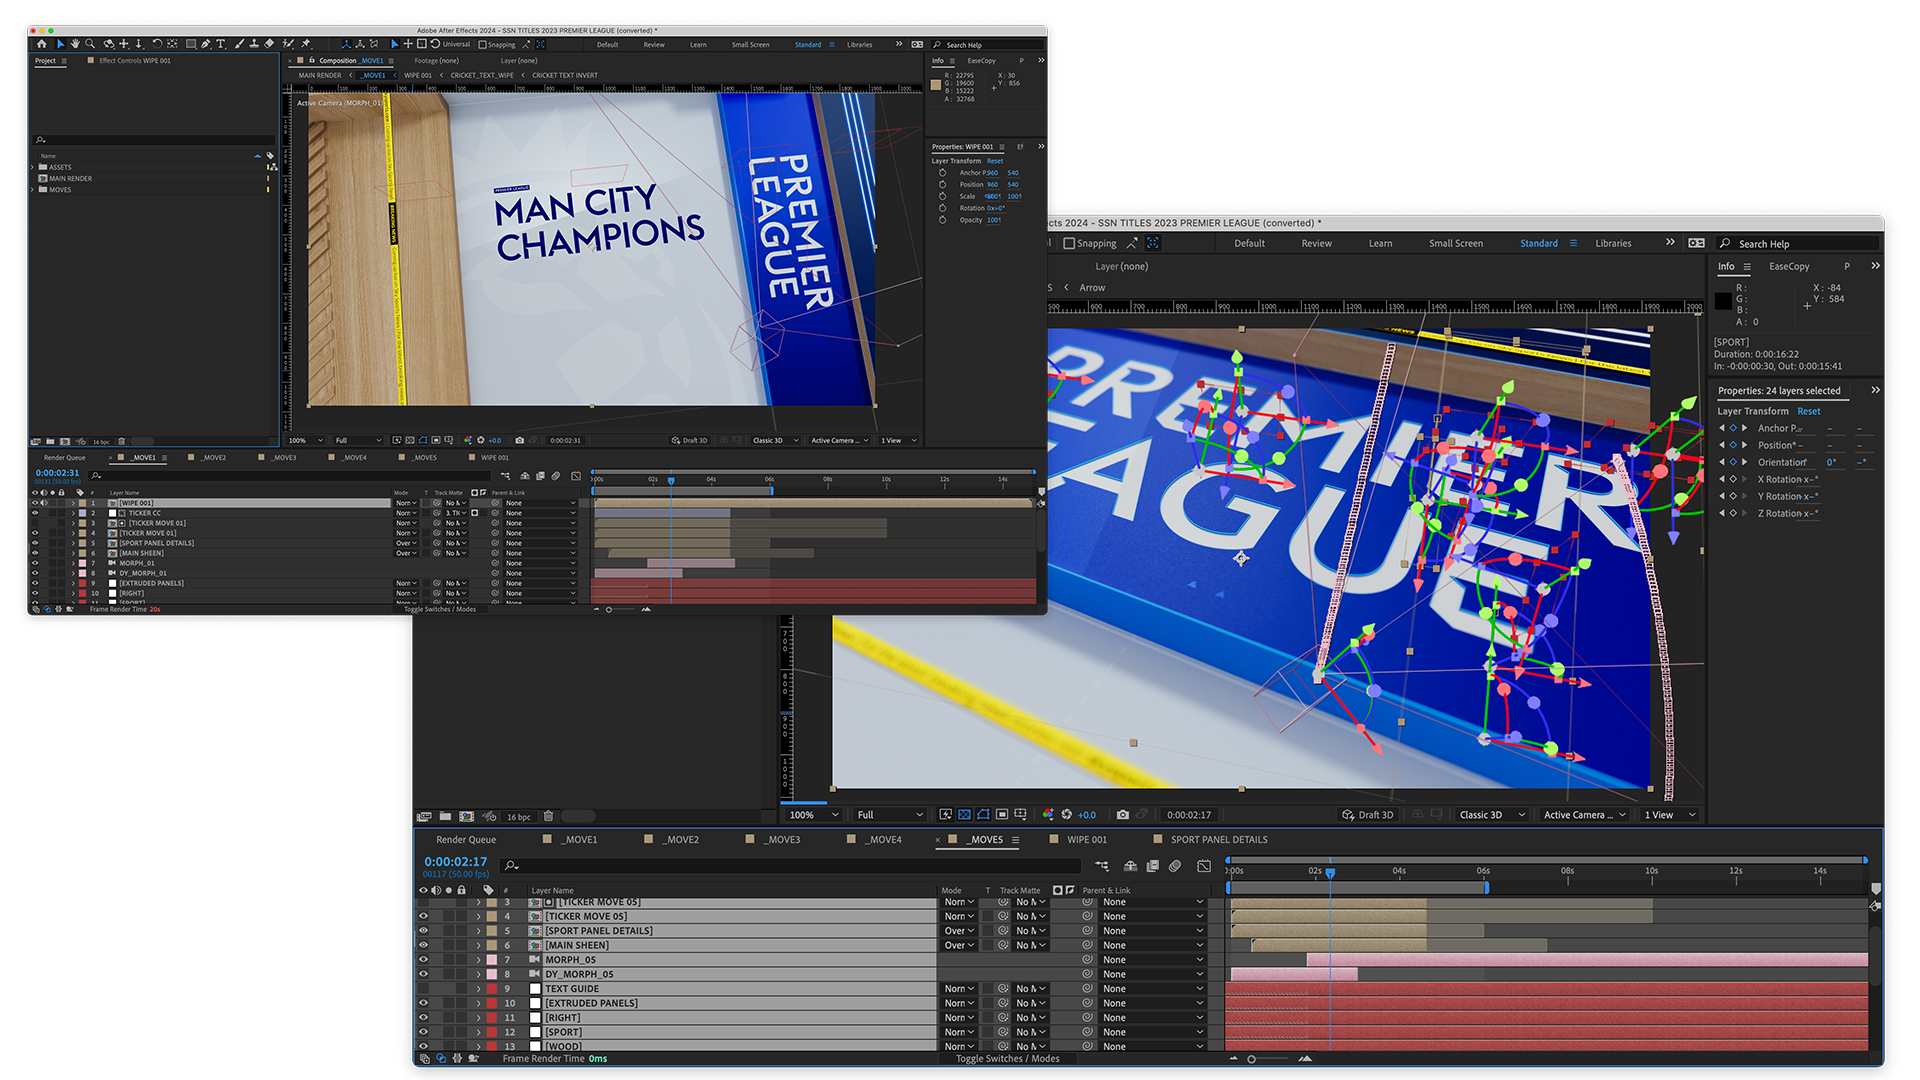1920x1080 pixels.
Task: Open Graph Editor icon in _MOVE5 timeline
Action: [1204, 866]
